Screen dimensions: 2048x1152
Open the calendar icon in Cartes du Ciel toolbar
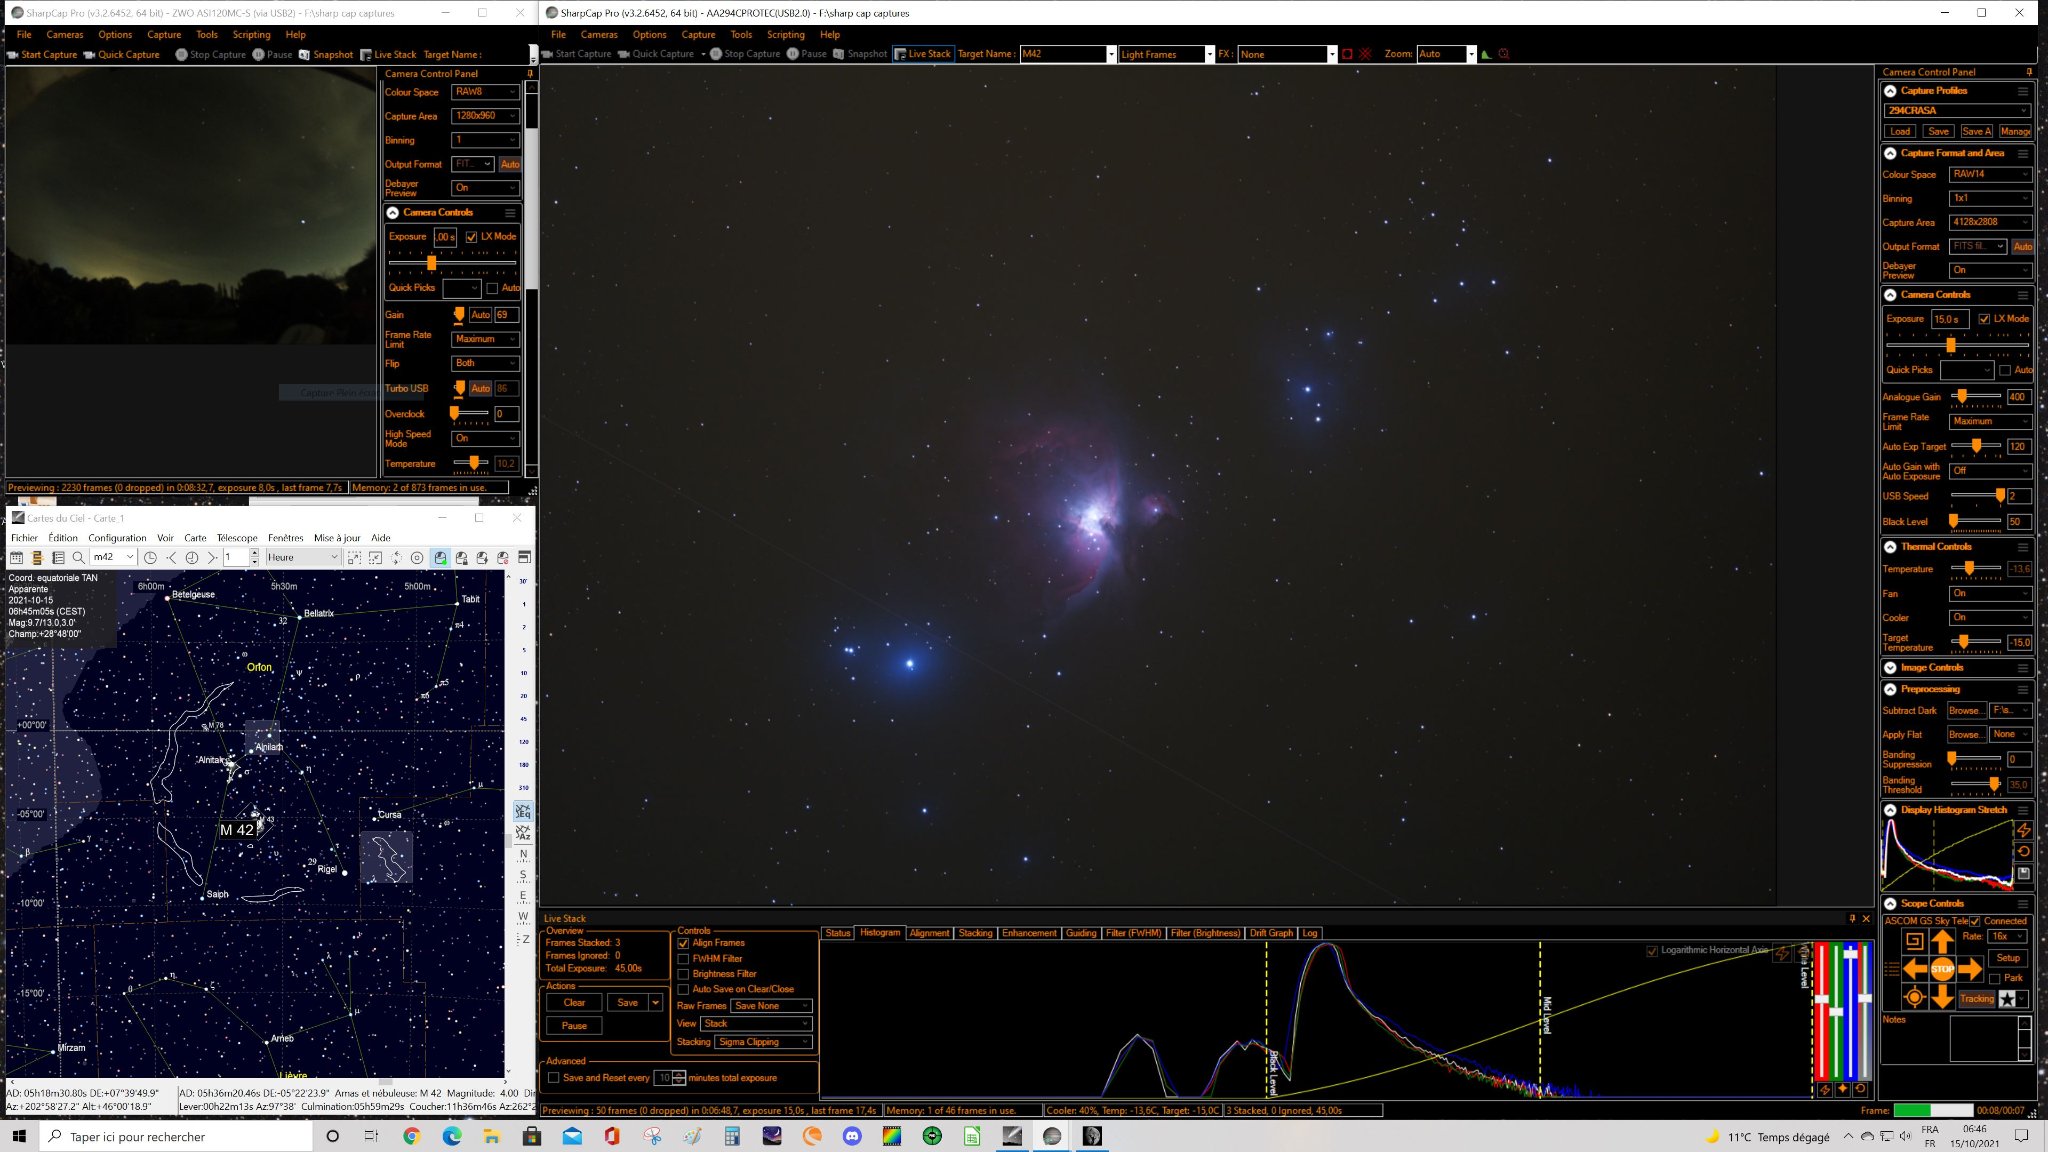pyautogui.click(x=16, y=557)
